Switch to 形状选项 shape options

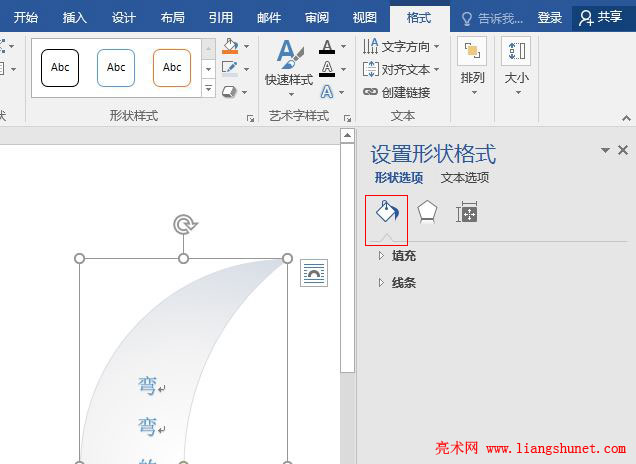(x=399, y=178)
